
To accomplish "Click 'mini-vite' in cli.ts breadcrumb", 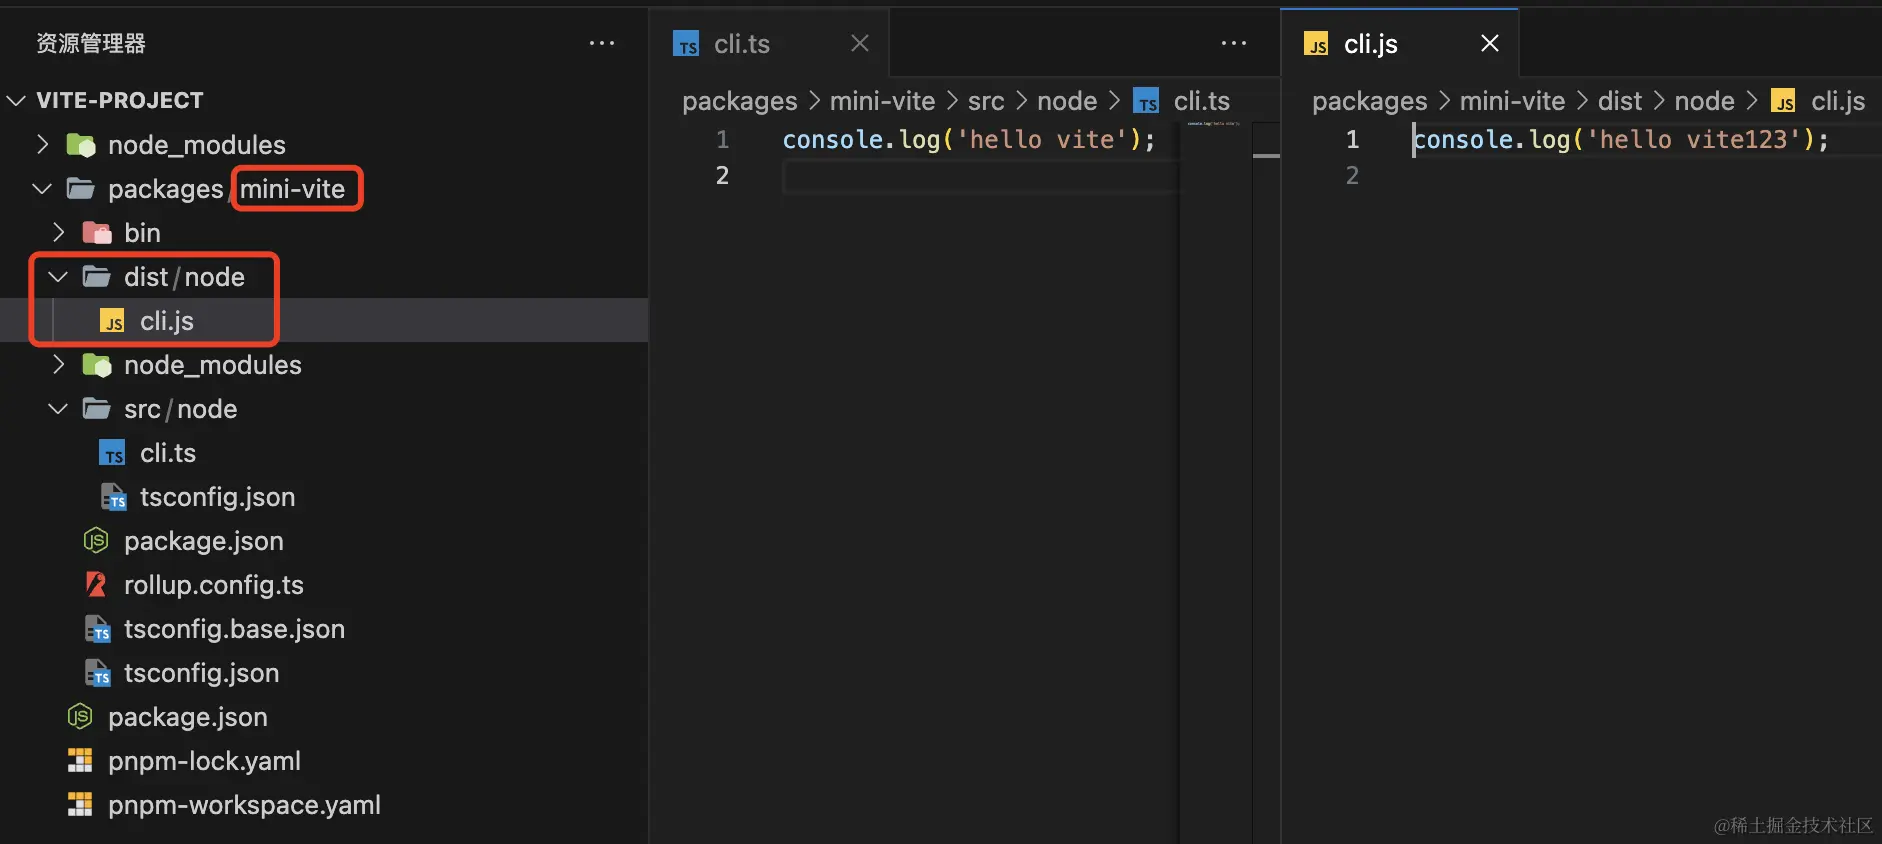I will [x=882, y=101].
